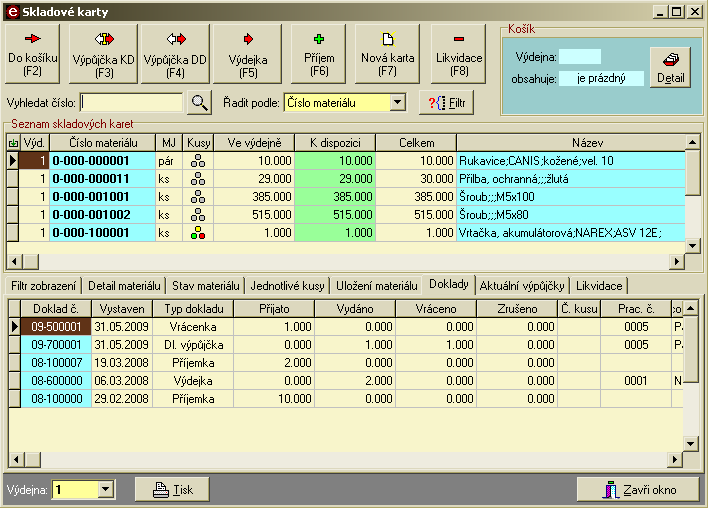Open Příjem (F6) receipt function
Image resolution: width=708 pixels, height=508 pixels.
[x=319, y=54]
